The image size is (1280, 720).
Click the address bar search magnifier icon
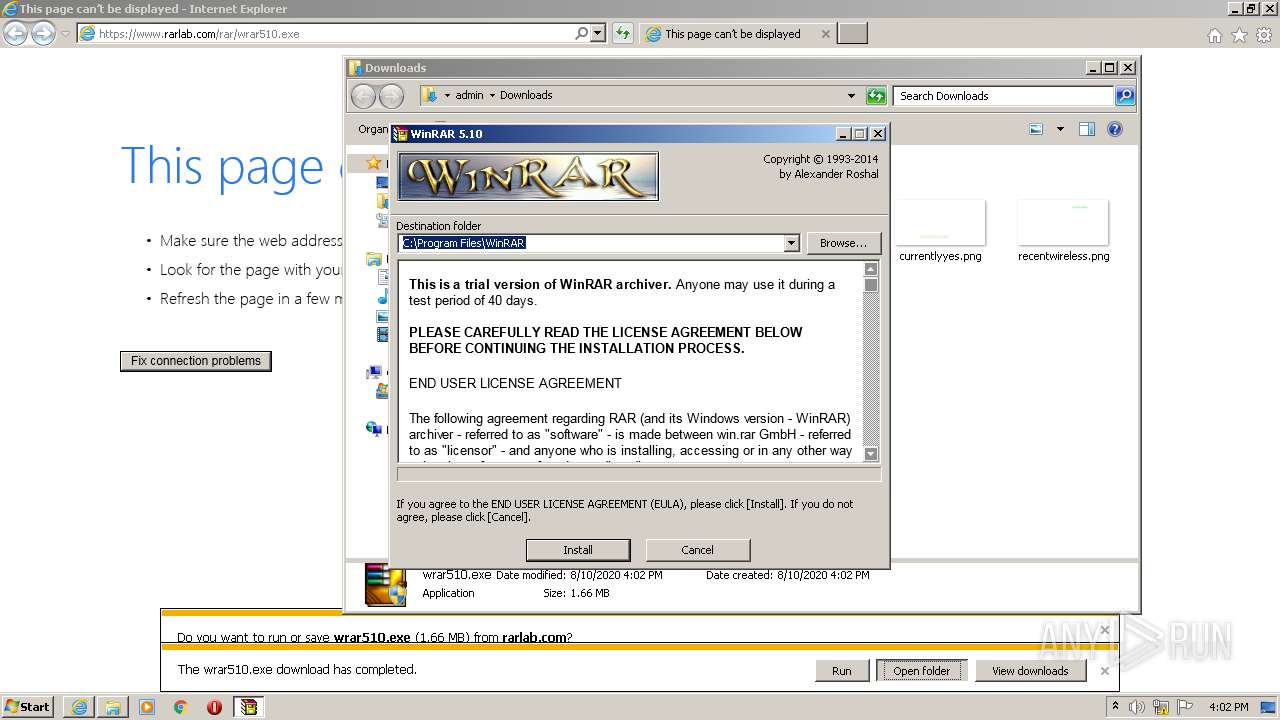pyautogui.click(x=581, y=33)
